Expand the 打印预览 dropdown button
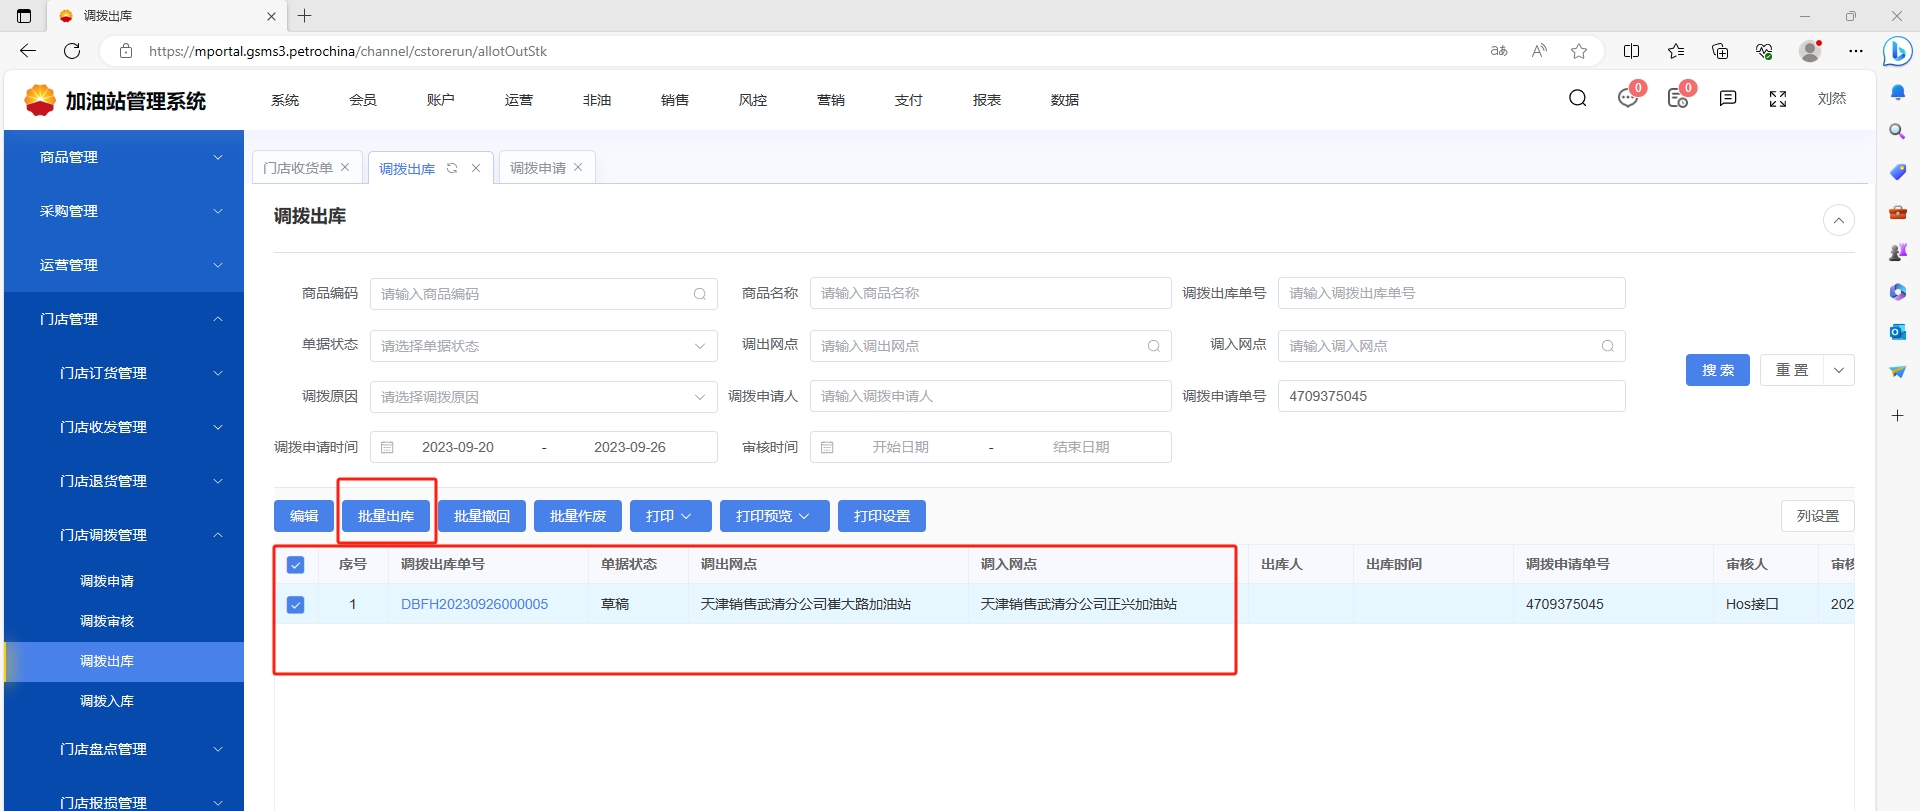This screenshot has width=1920, height=811. [773, 516]
